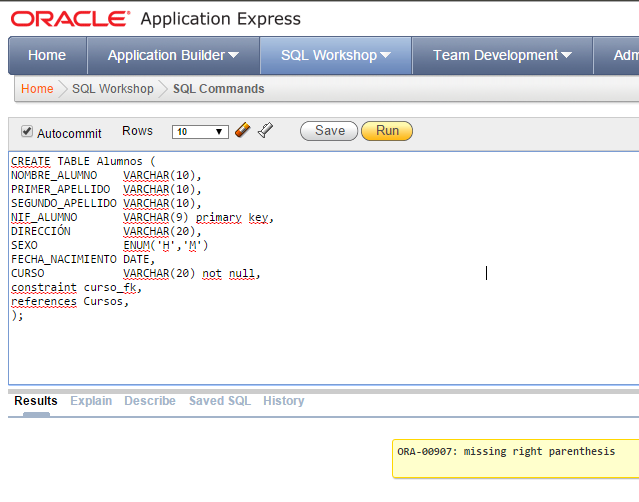Screen dimensions: 639x502
Task: Expand the Team Development menu arrow
Action: [566, 55]
